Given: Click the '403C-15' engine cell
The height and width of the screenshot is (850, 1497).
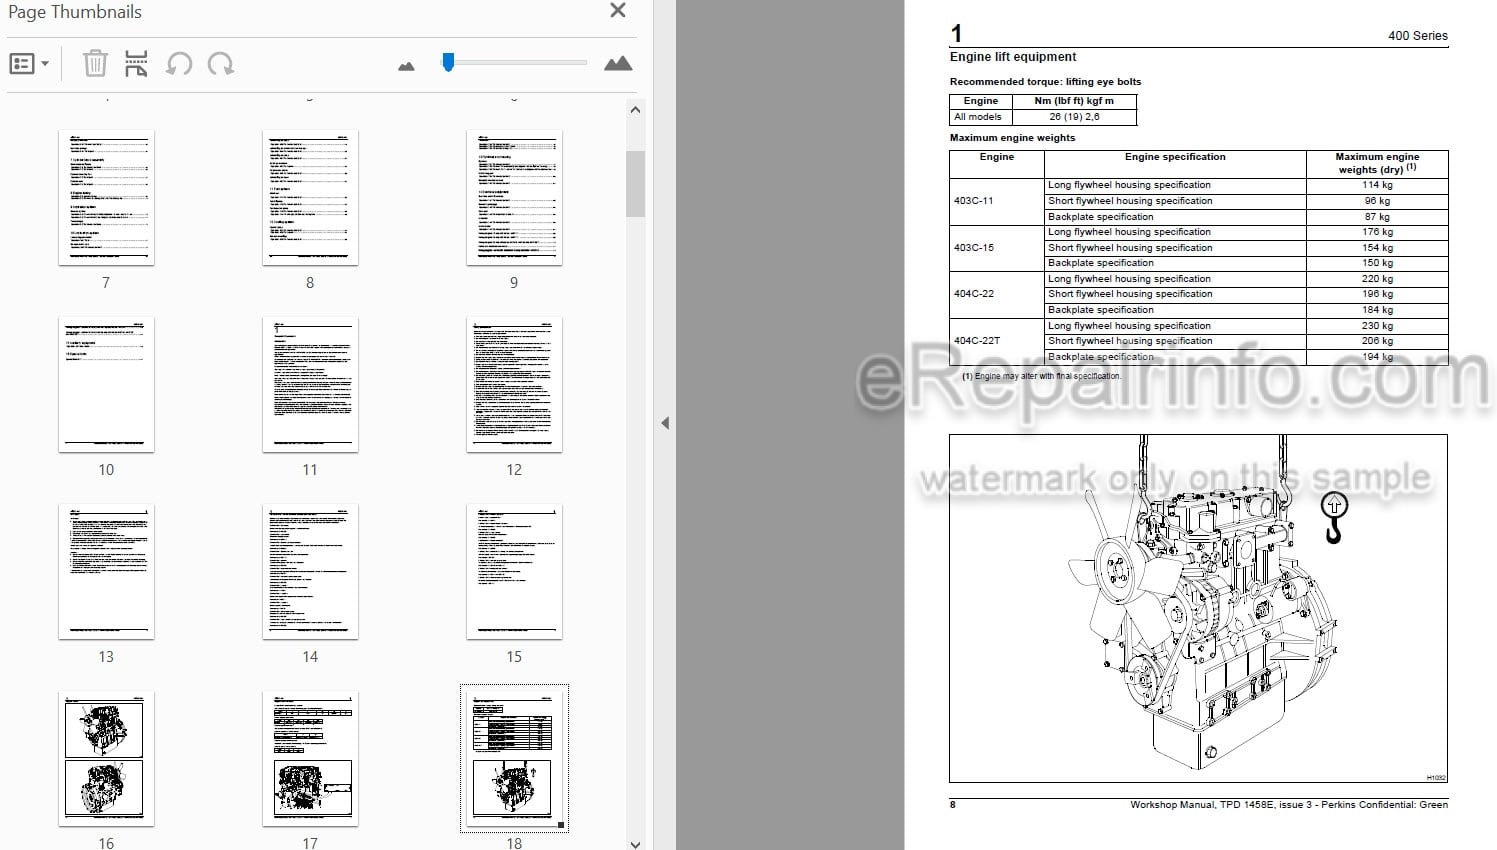Looking at the screenshot, I should [x=996, y=248].
